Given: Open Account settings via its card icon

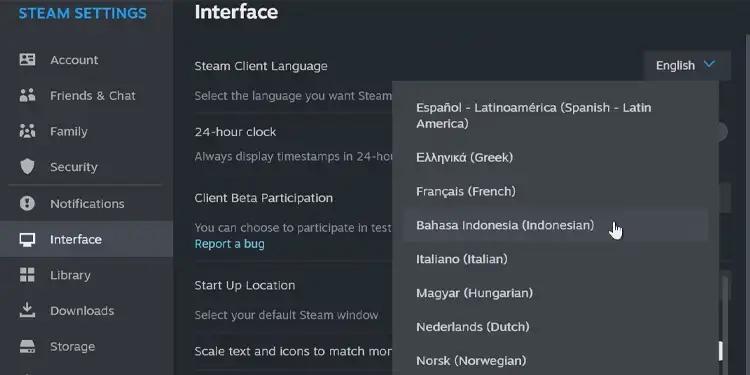Looking at the screenshot, I should pos(27,60).
